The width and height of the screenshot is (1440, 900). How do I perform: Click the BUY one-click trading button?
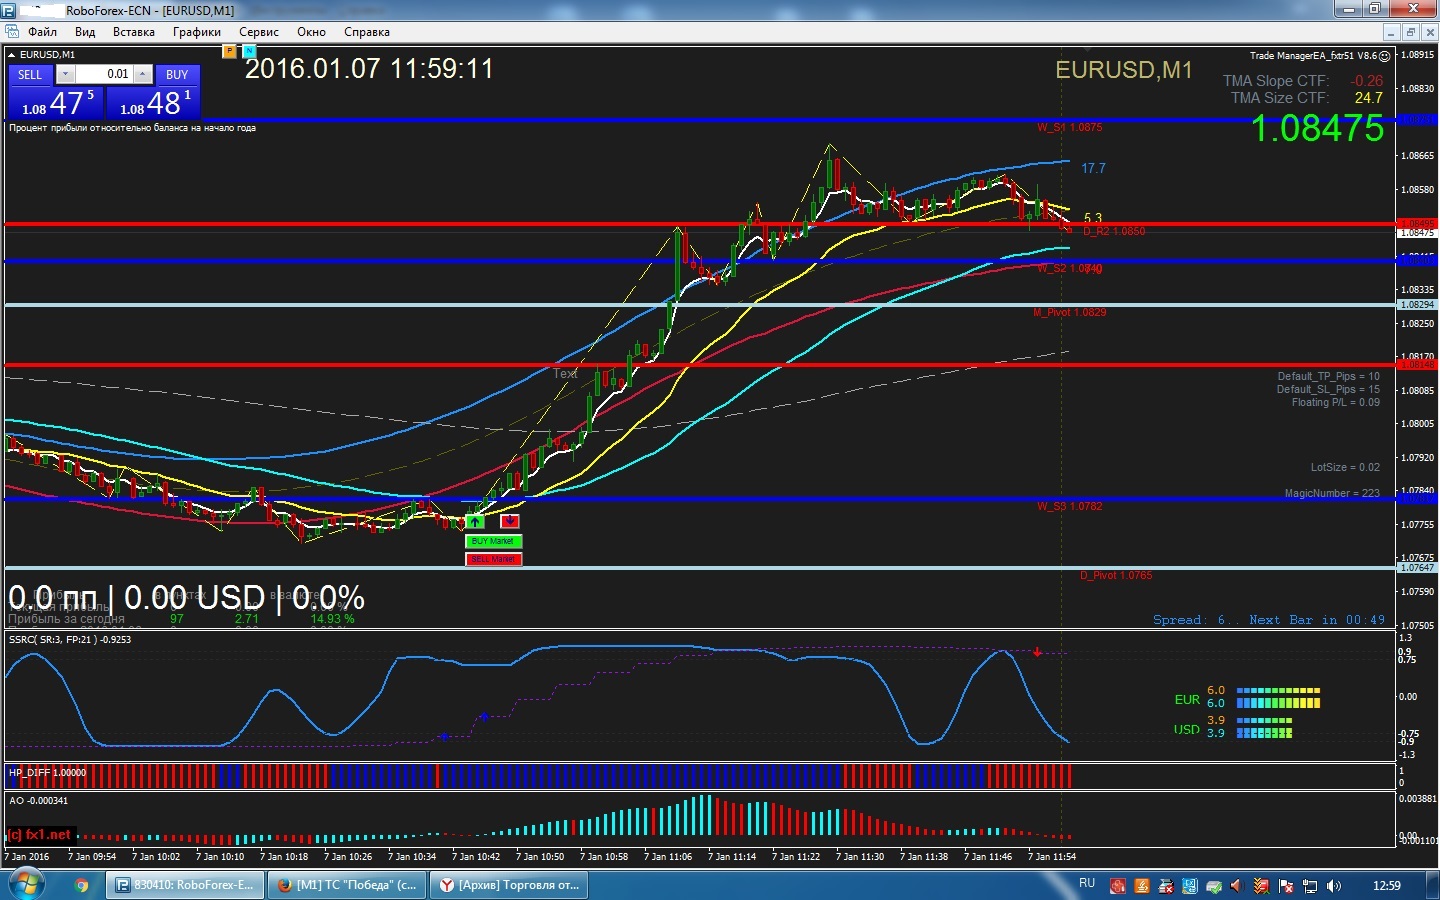[x=177, y=75]
